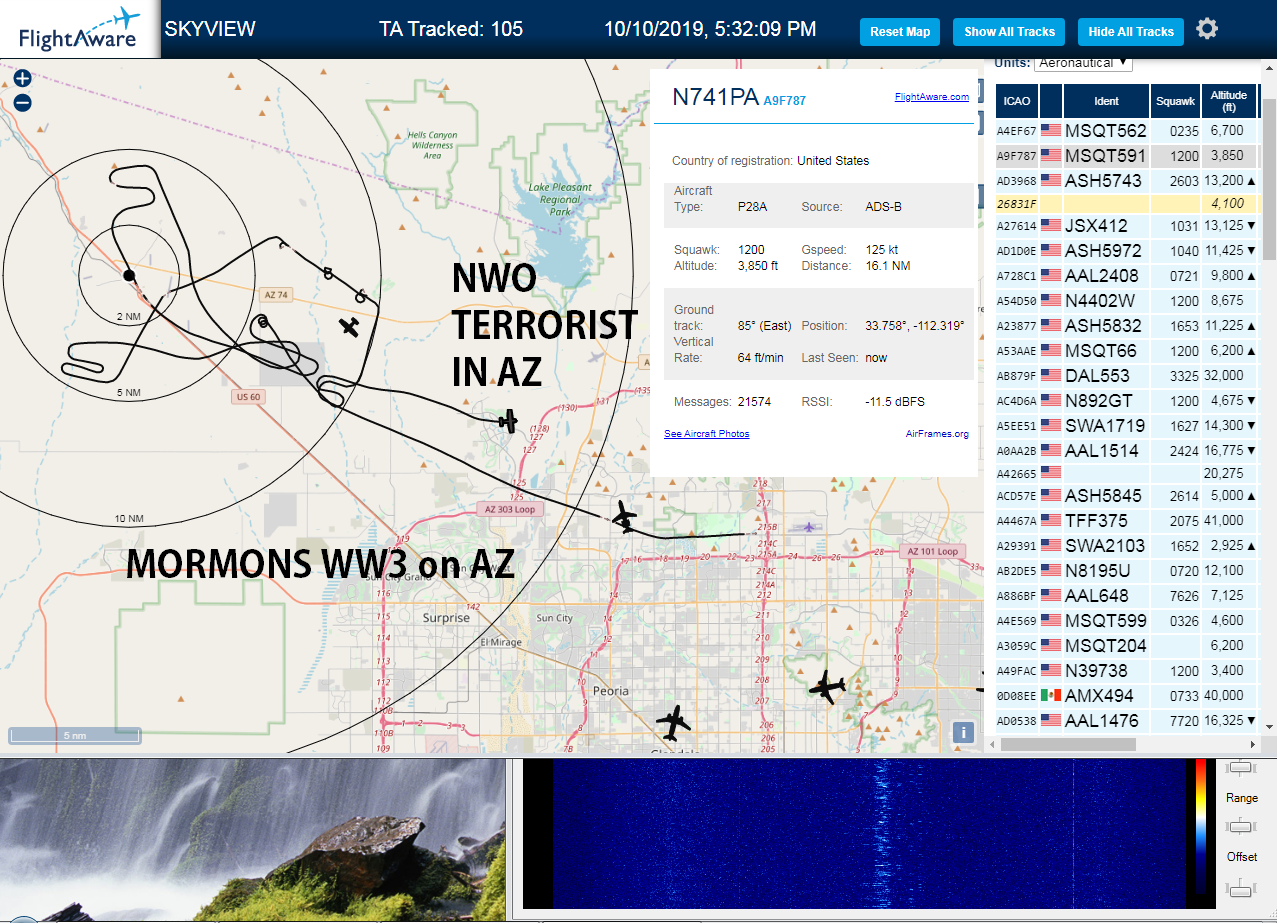Screen dimensions: 1277x923
Task: Click right arrow of horizontal table scrollbar
Action: [1253, 744]
